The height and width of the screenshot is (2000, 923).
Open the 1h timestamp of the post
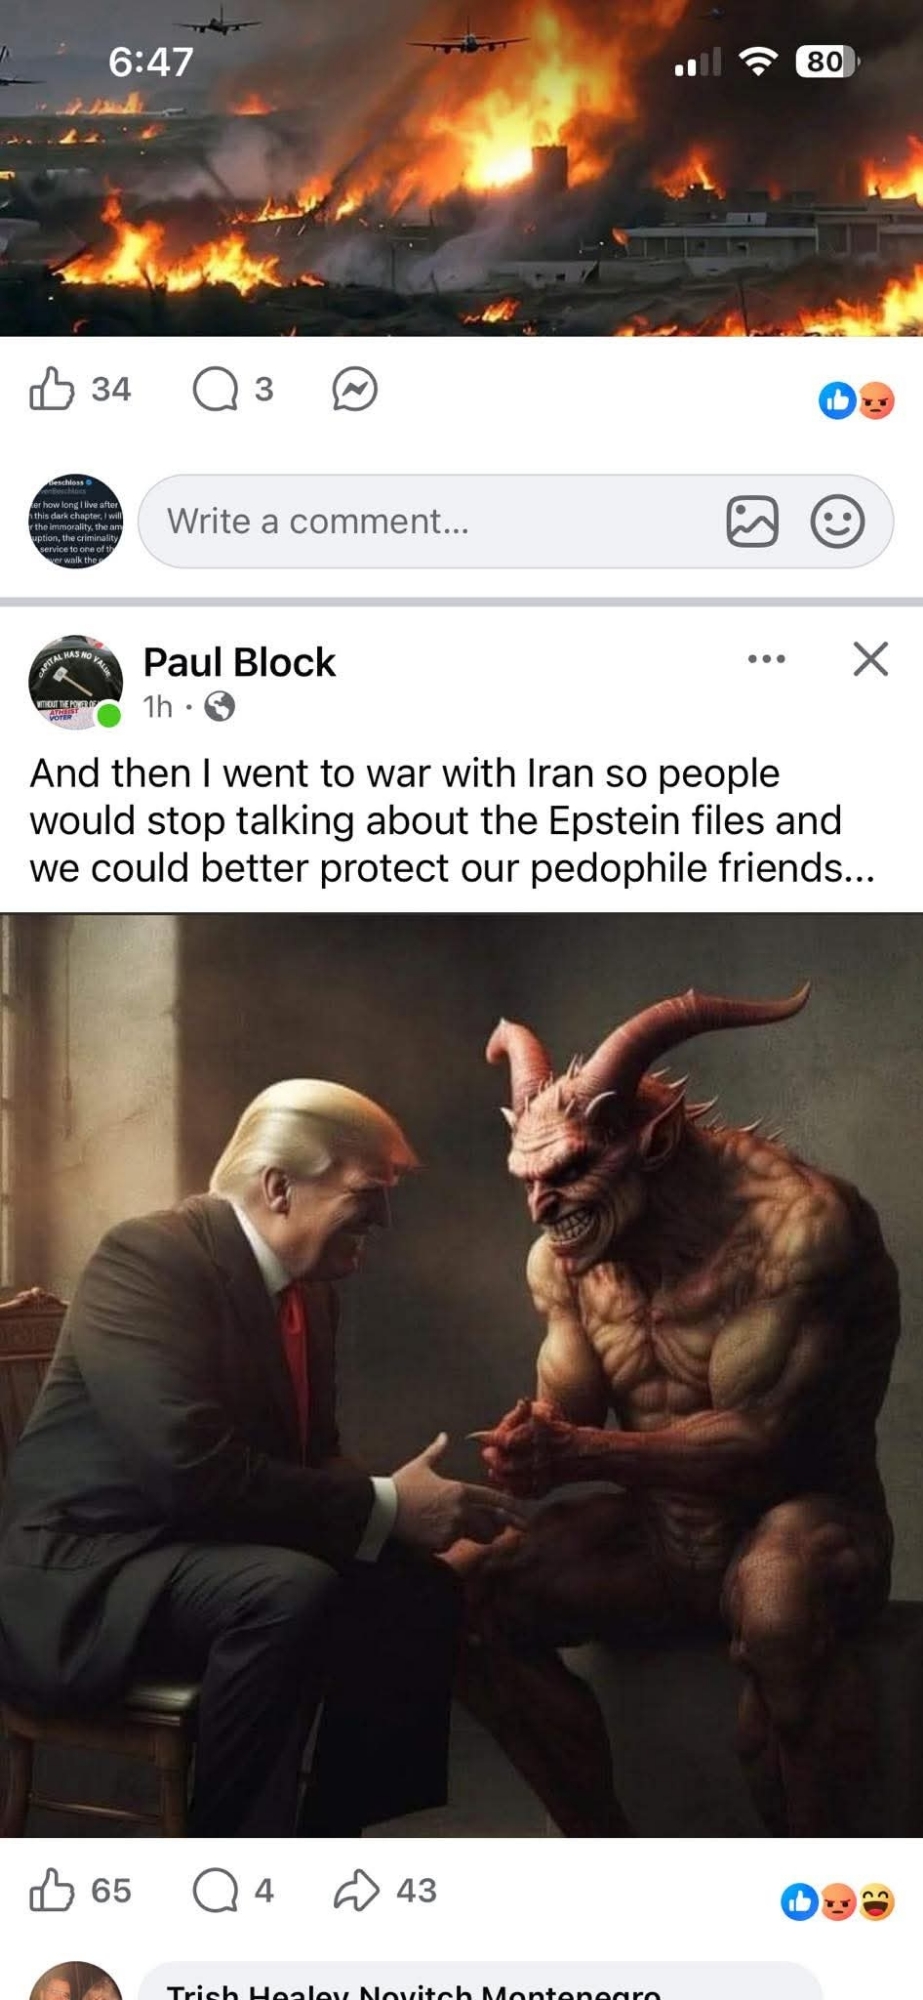click(x=158, y=707)
